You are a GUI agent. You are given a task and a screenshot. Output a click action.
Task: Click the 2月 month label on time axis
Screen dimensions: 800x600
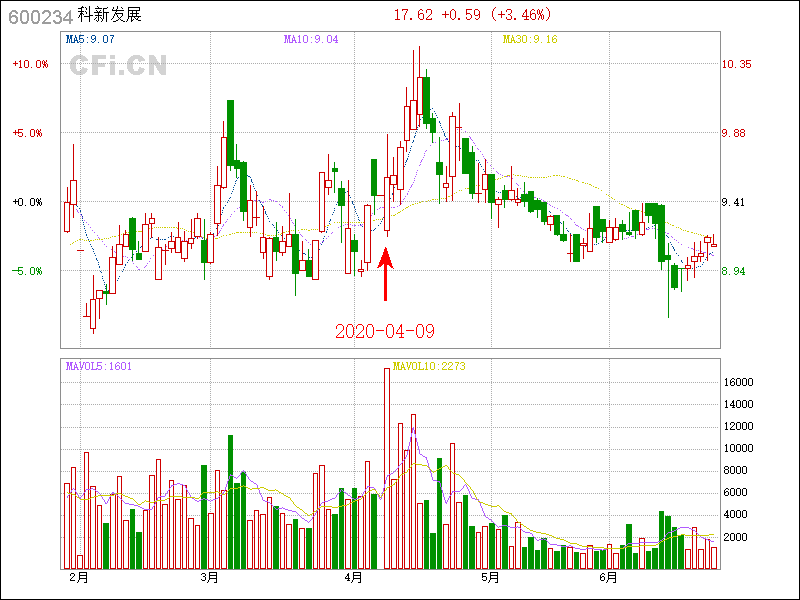pyautogui.click(x=78, y=578)
